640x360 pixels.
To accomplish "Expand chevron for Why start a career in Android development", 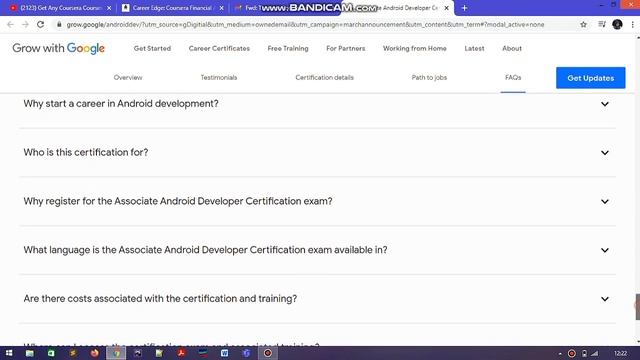I will click(605, 104).
